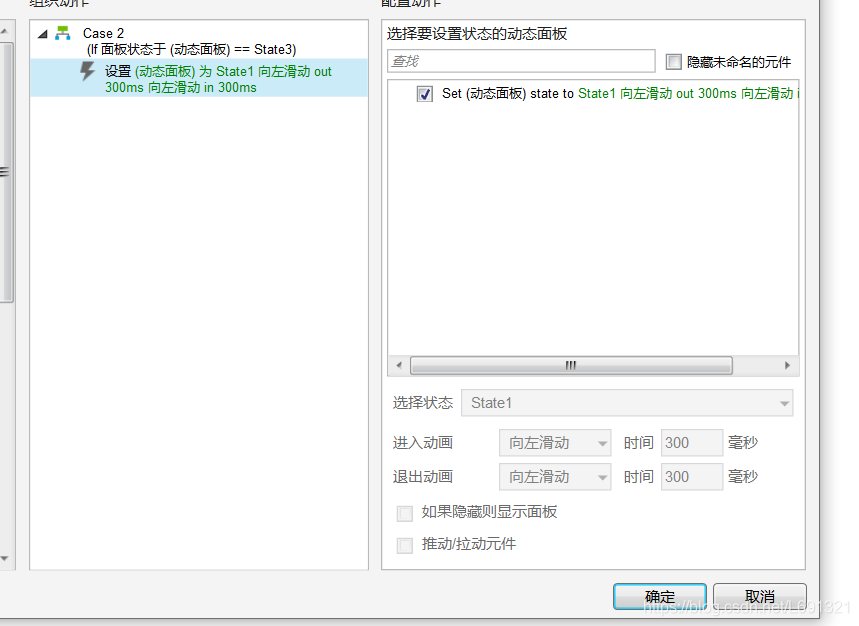The image size is (859, 626).
Task: Click the 进入动画 时间 300 field
Action: tap(692, 443)
